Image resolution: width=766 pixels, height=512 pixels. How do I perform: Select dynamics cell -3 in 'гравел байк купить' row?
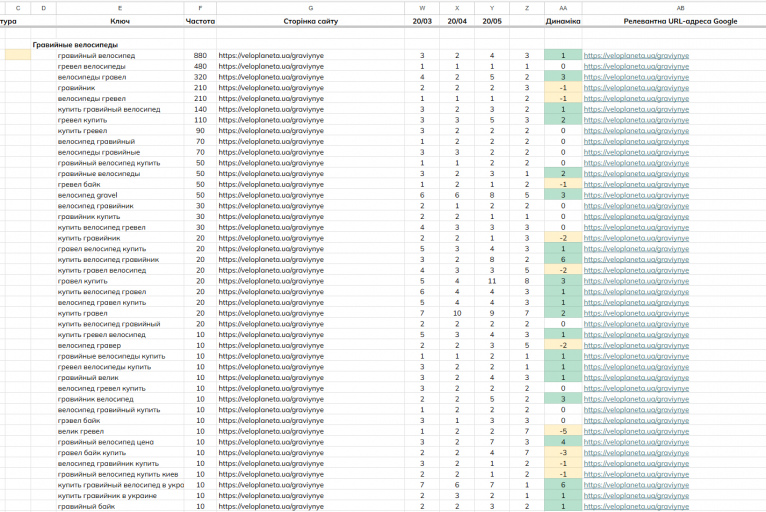563,453
